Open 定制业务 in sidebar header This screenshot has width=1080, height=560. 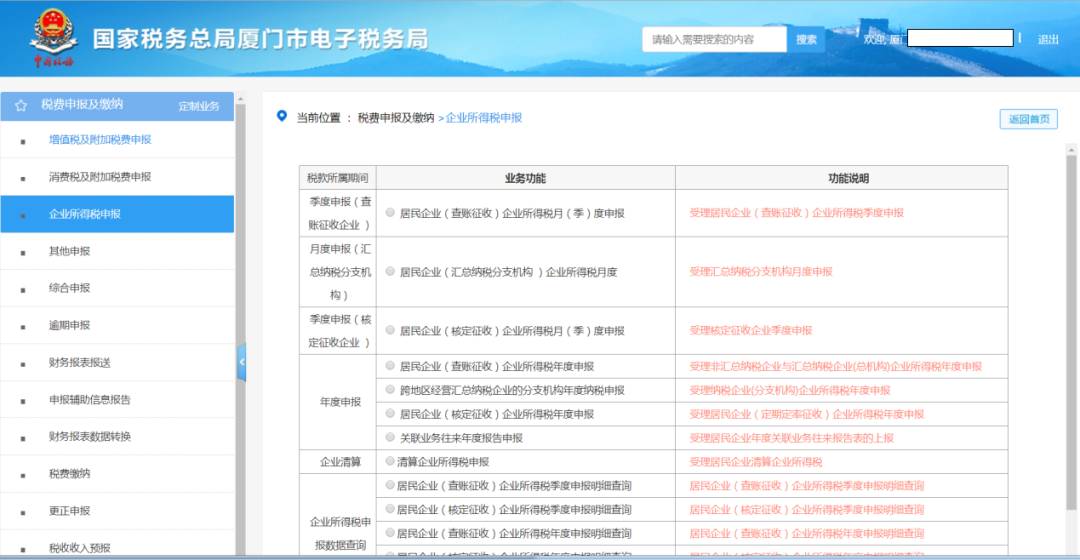point(198,106)
